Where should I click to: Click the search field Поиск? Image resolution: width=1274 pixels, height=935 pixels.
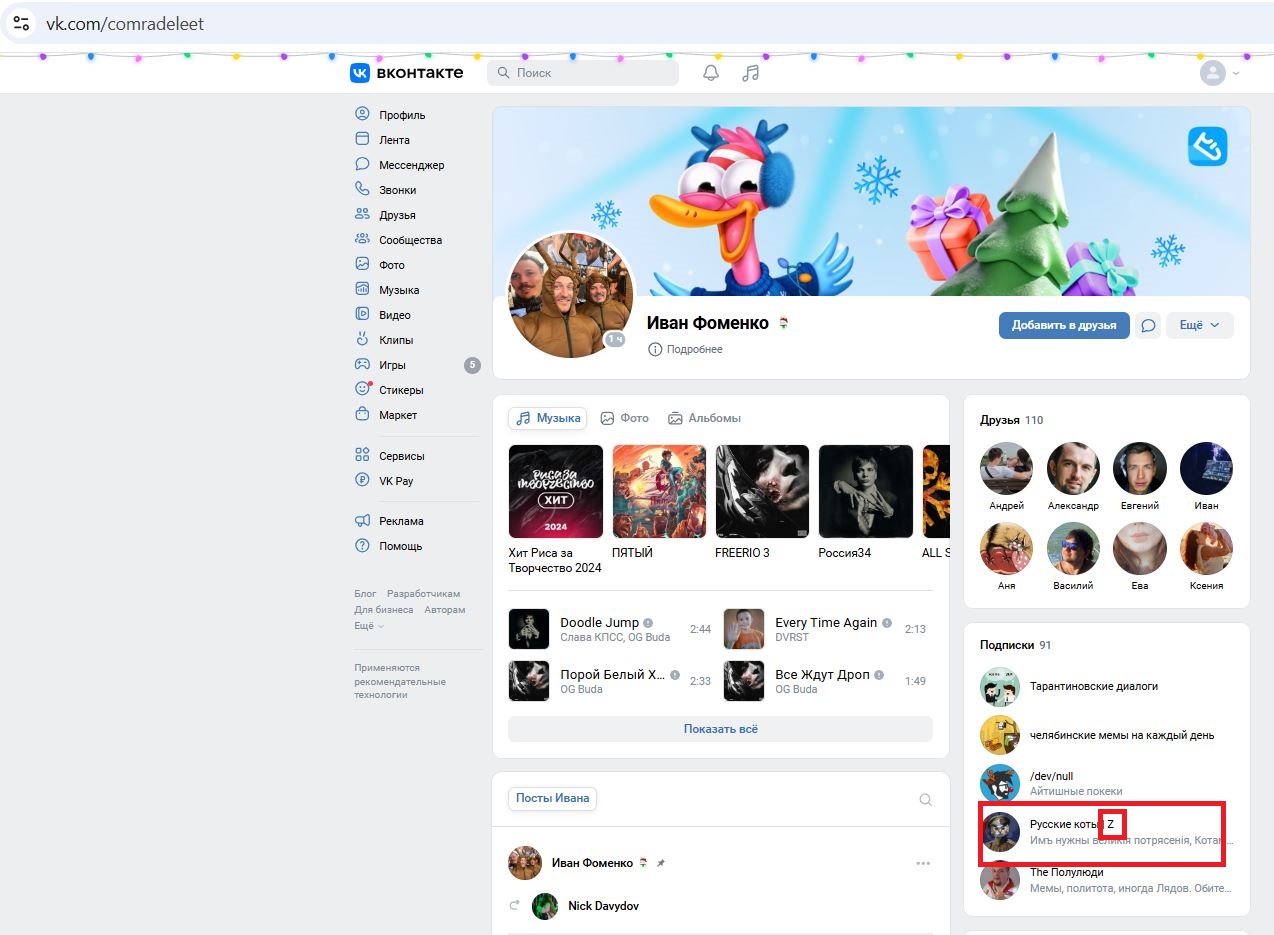(583, 73)
